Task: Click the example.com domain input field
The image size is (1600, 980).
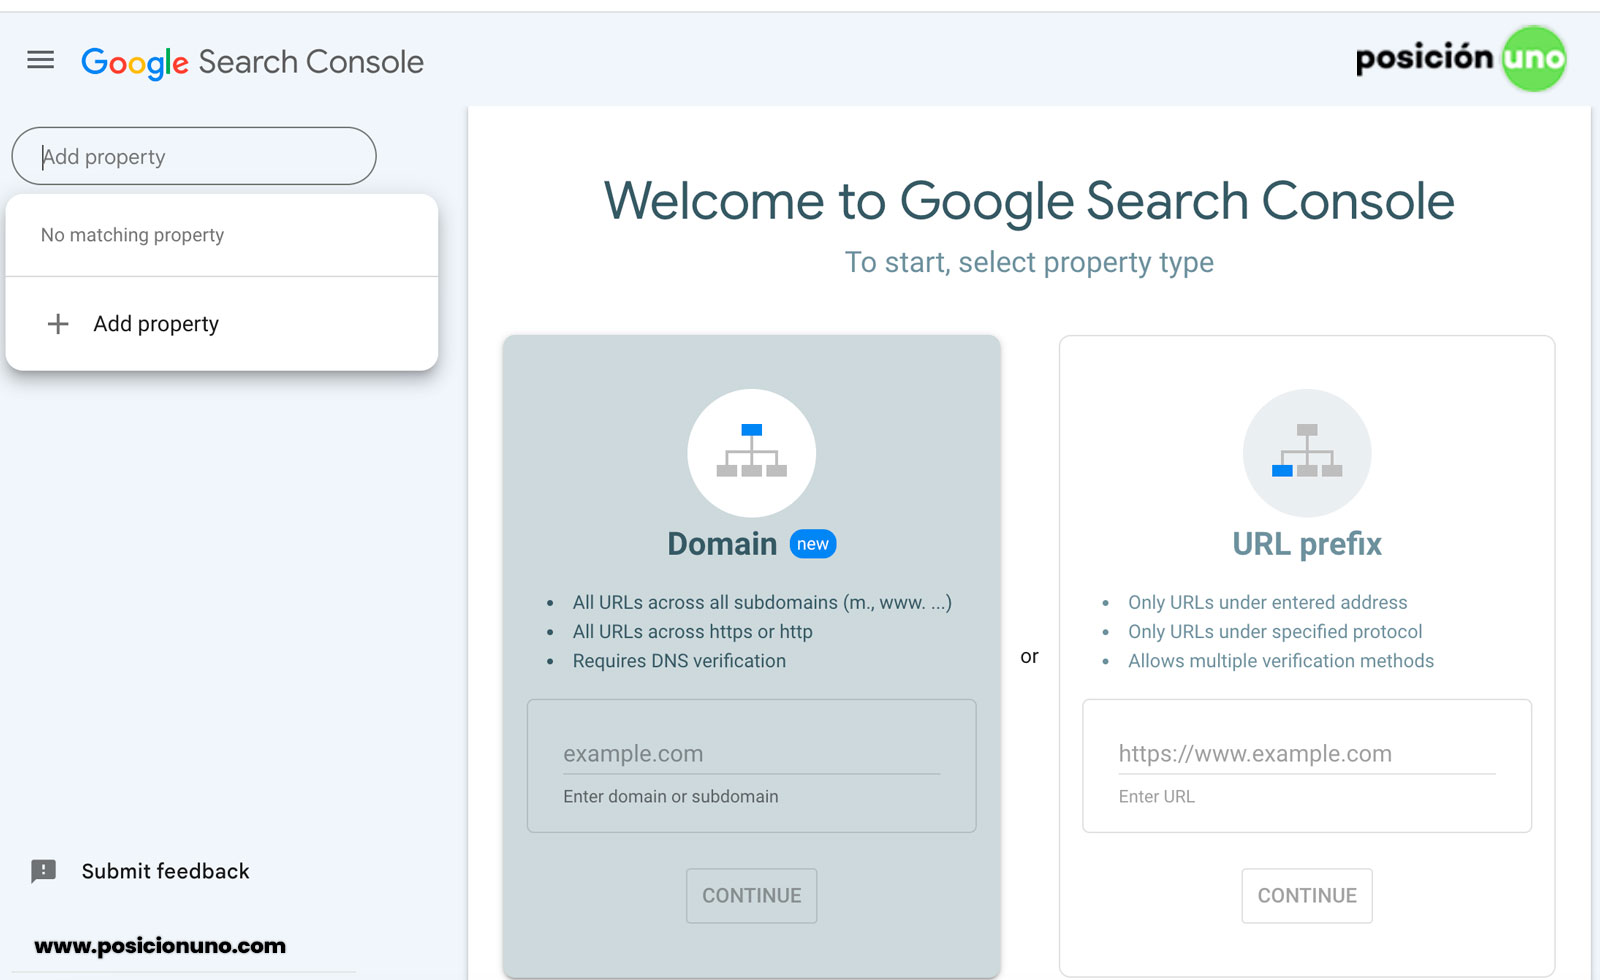Action: pos(750,754)
